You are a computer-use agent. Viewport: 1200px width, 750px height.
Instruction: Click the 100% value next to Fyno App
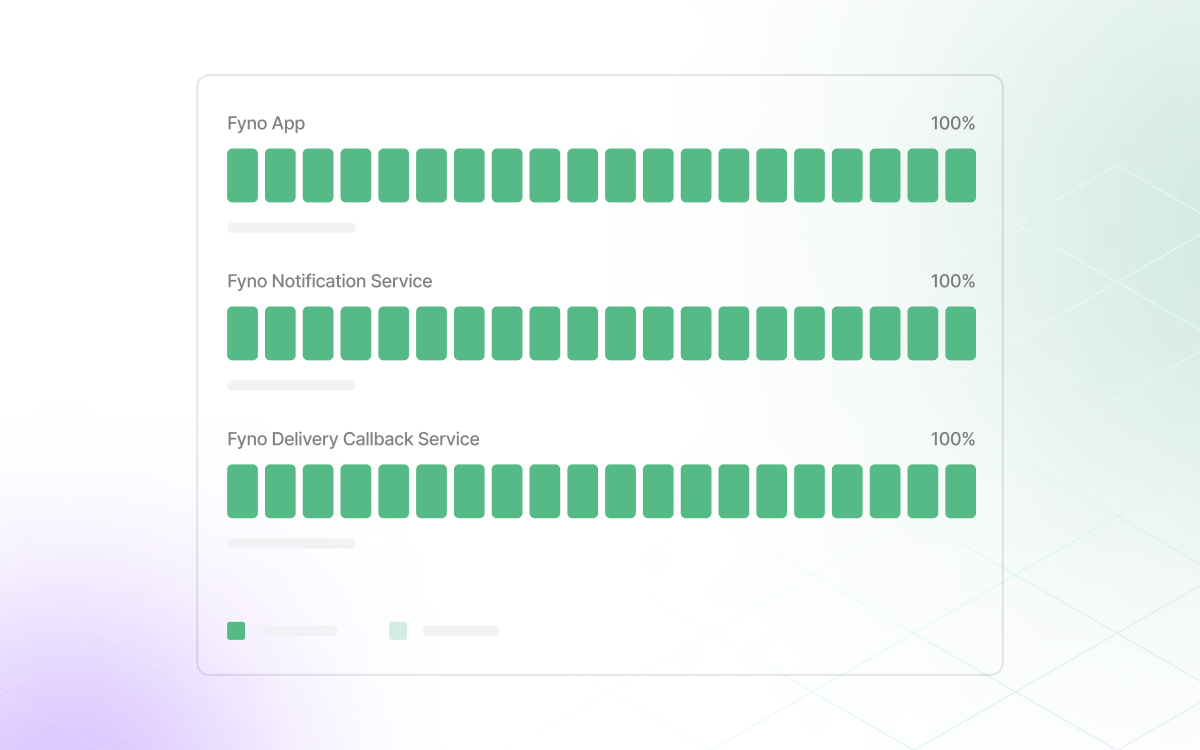click(x=953, y=123)
